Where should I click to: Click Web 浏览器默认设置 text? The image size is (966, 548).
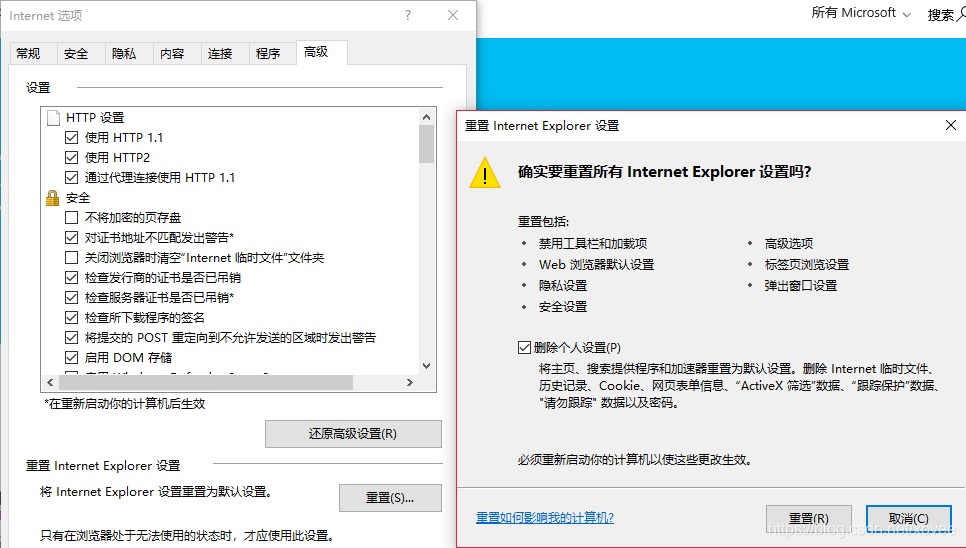point(596,264)
